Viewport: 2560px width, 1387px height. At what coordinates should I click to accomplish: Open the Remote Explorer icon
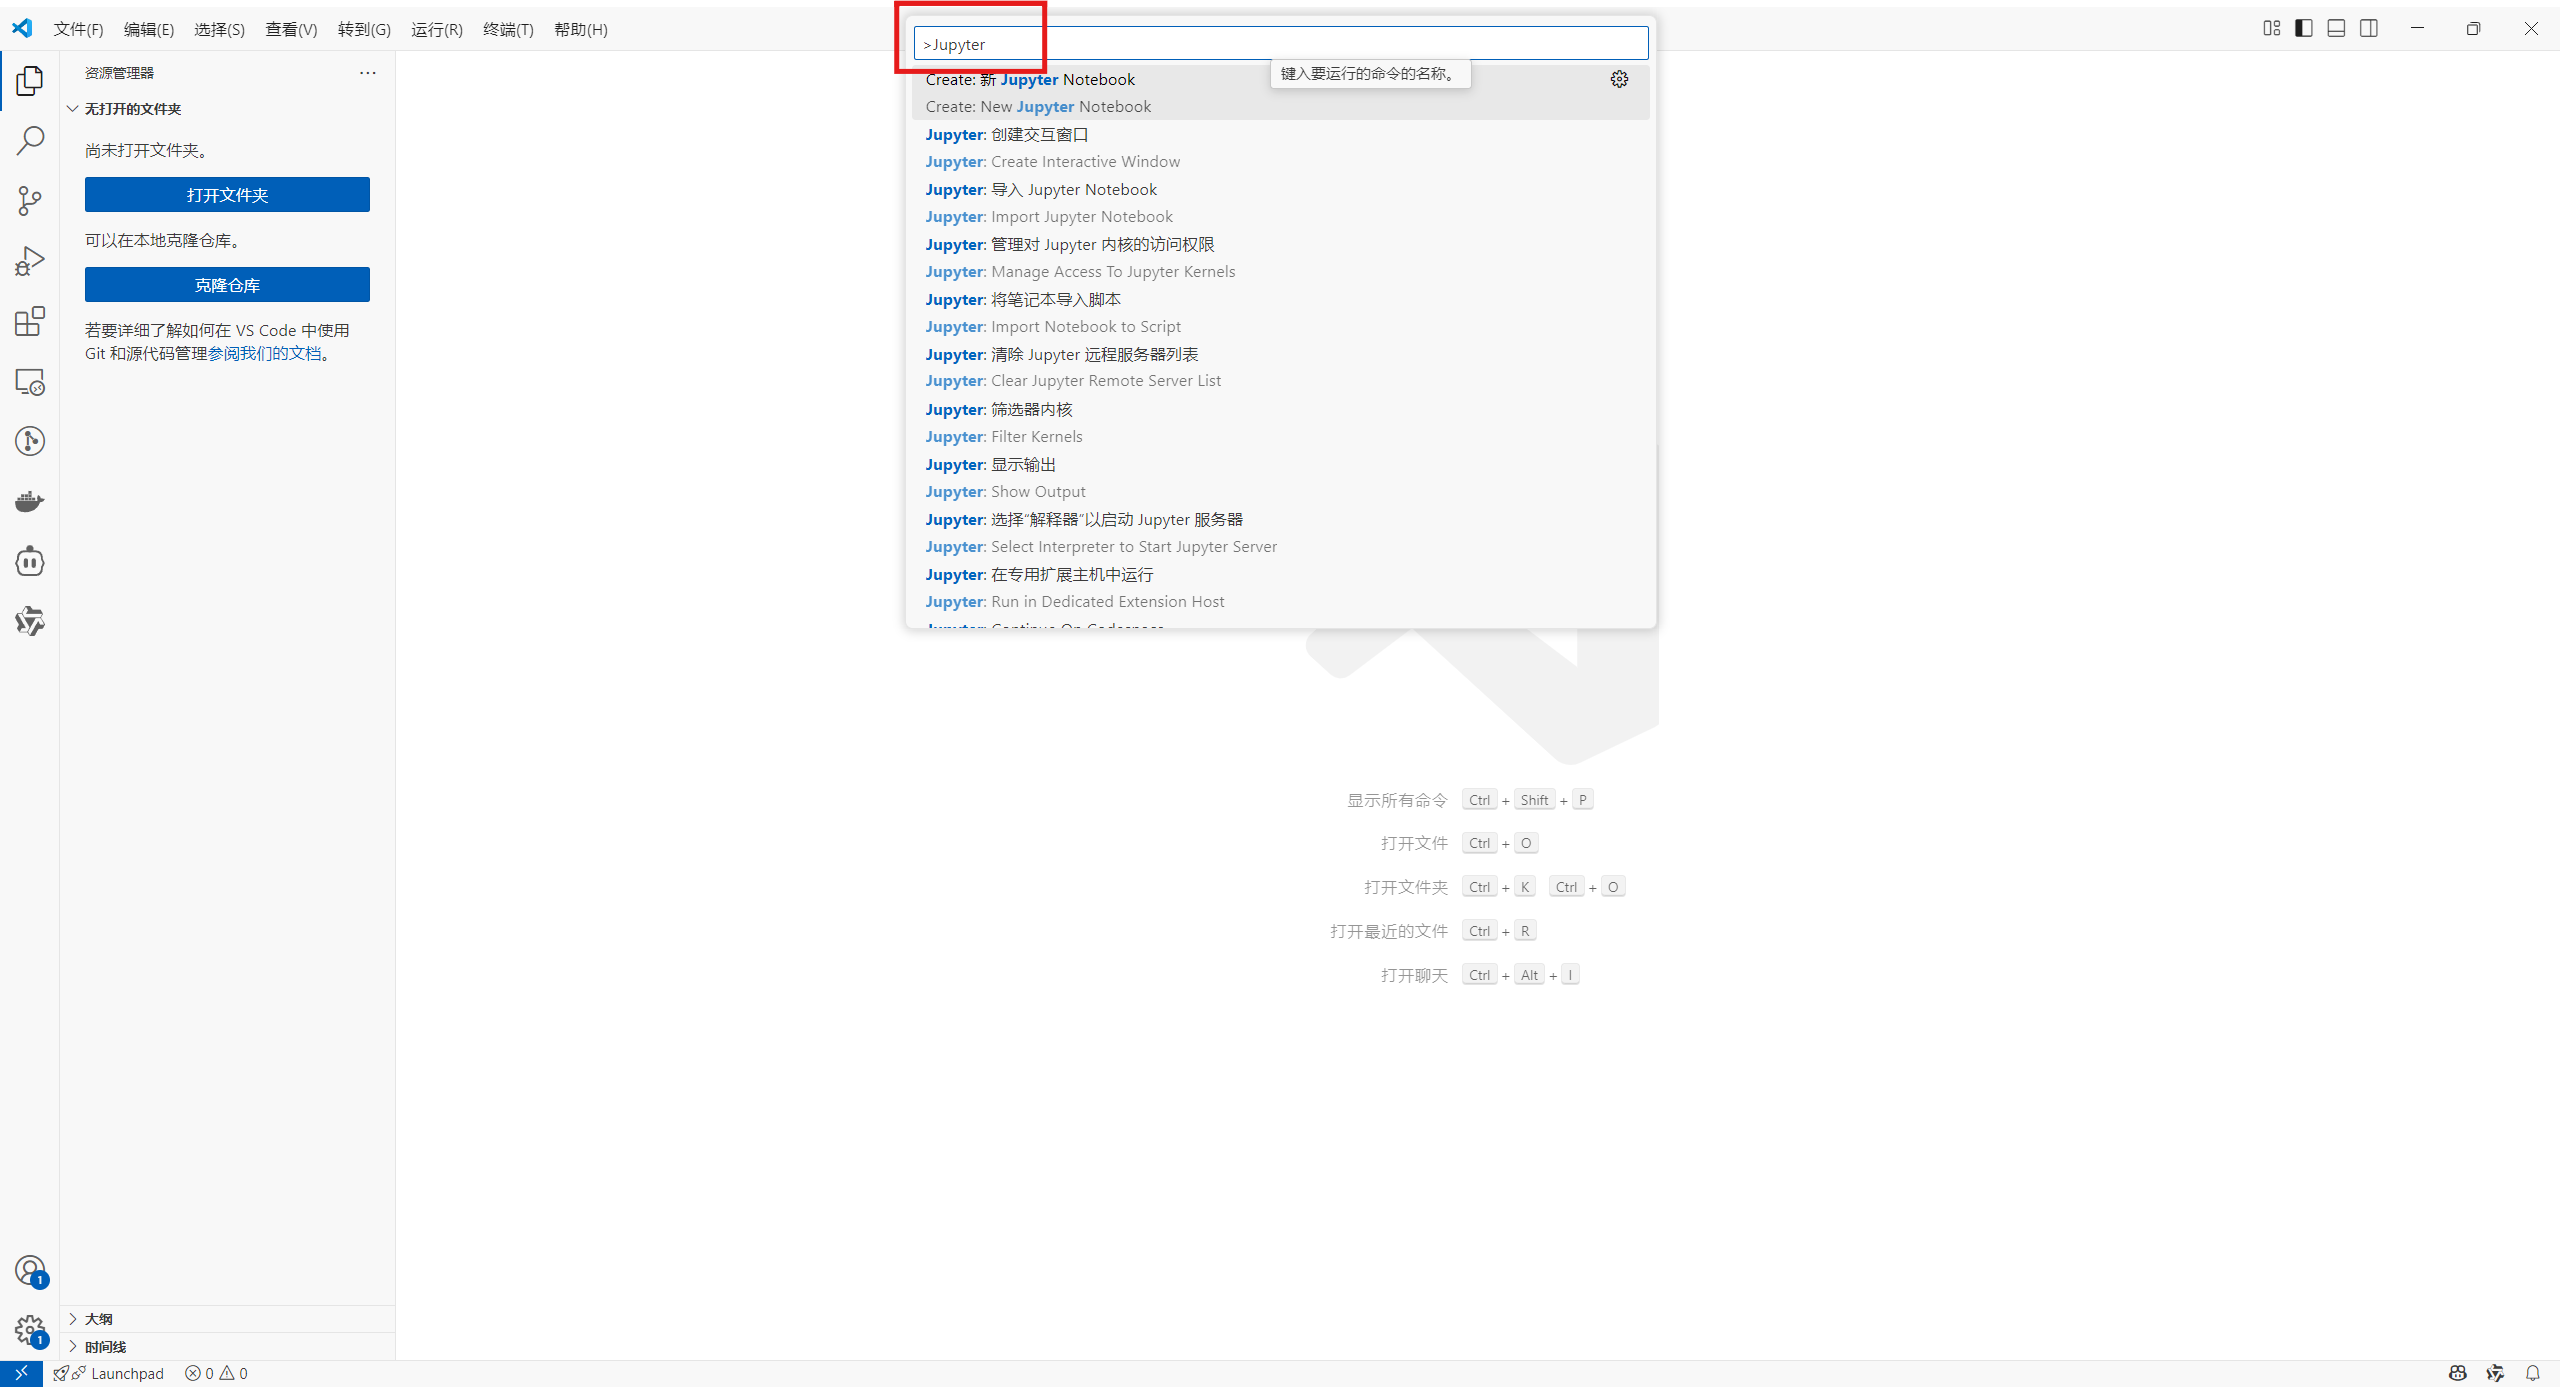[30, 381]
